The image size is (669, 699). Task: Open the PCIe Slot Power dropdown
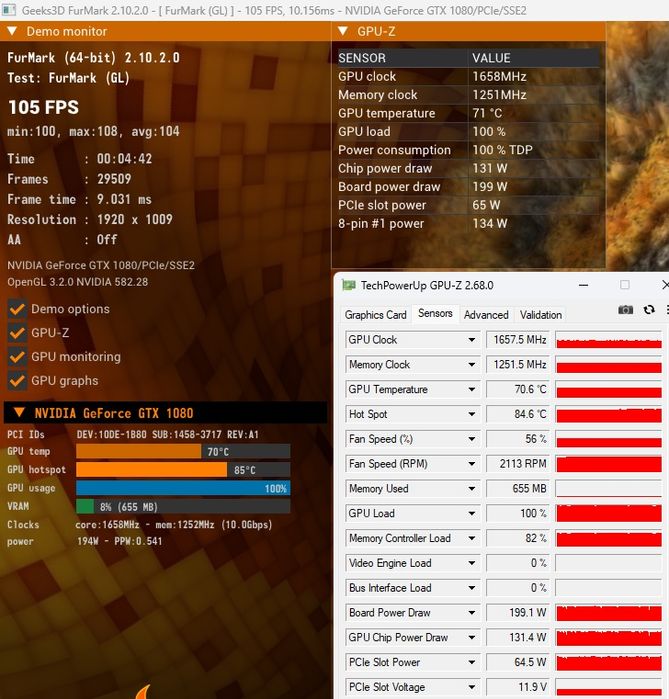click(x=472, y=662)
